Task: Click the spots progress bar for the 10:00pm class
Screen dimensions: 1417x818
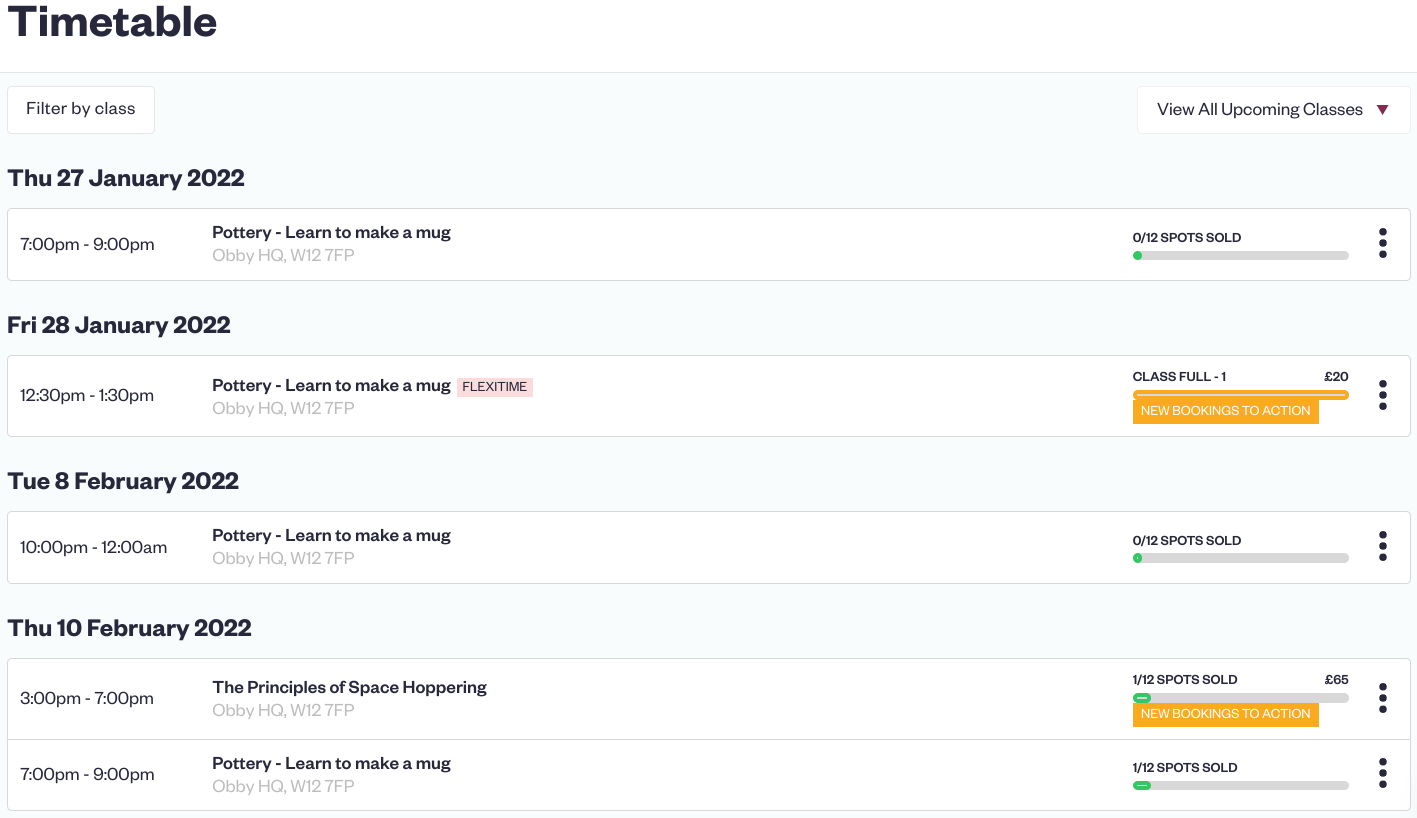Action: pos(1241,558)
